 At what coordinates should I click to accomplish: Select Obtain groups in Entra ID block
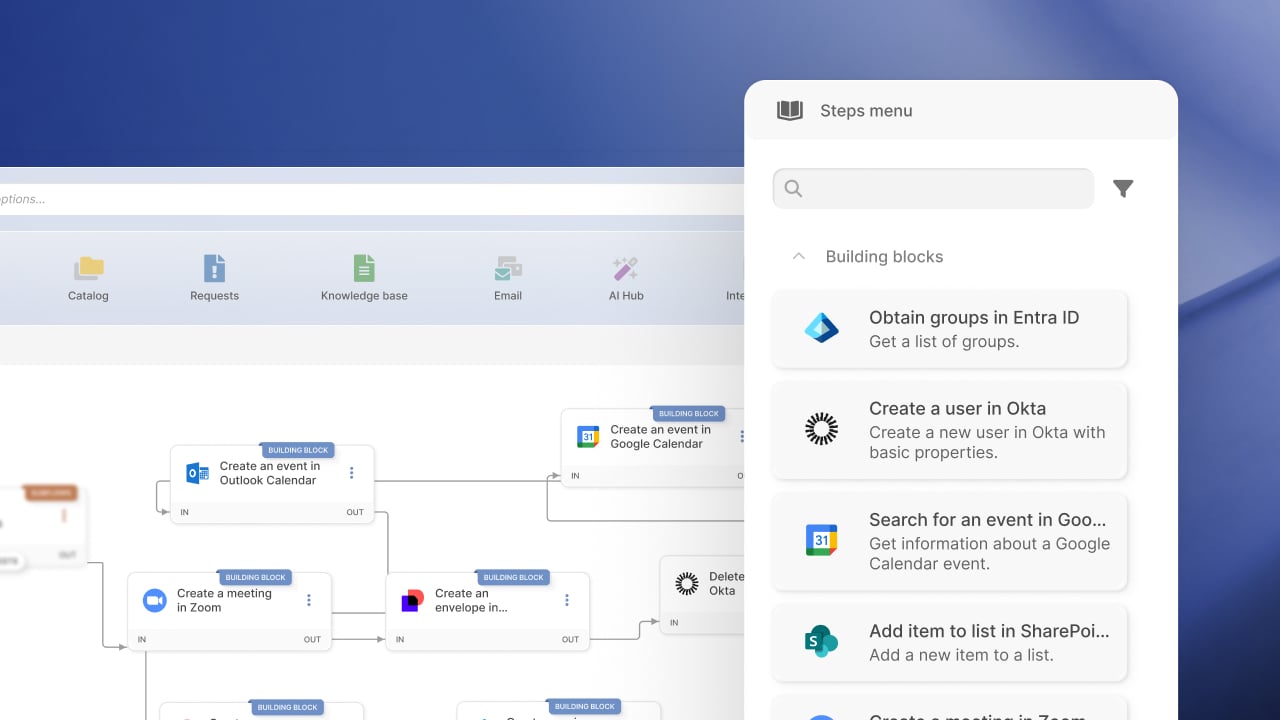tap(949, 329)
